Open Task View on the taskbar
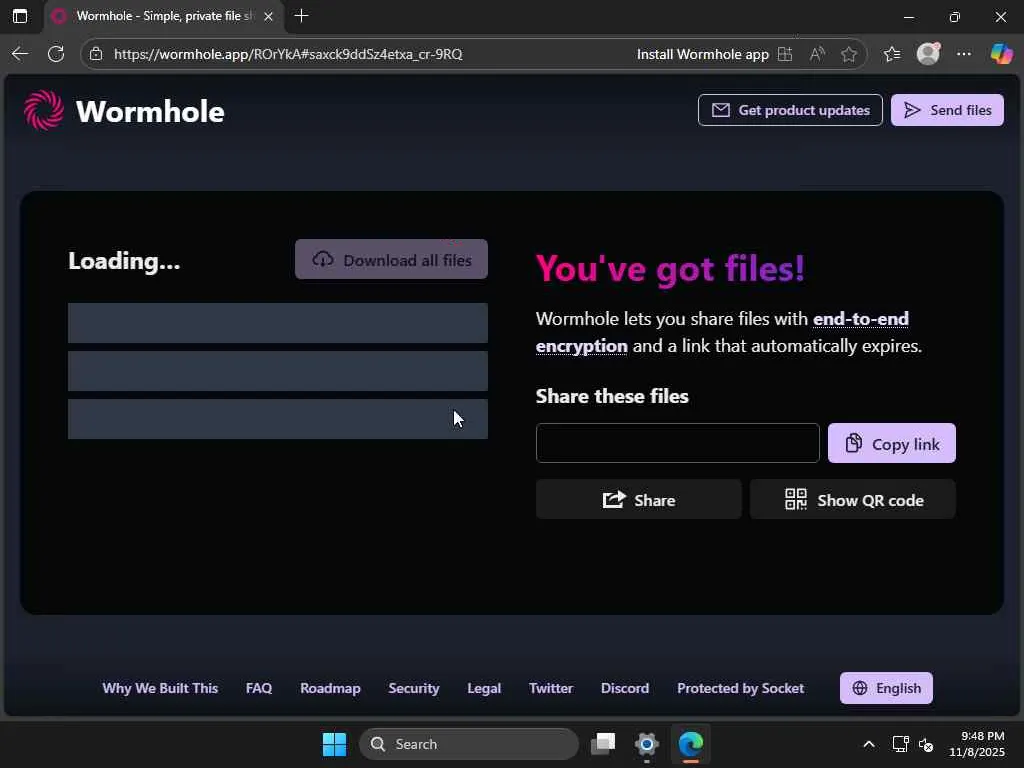 point(603,744)
